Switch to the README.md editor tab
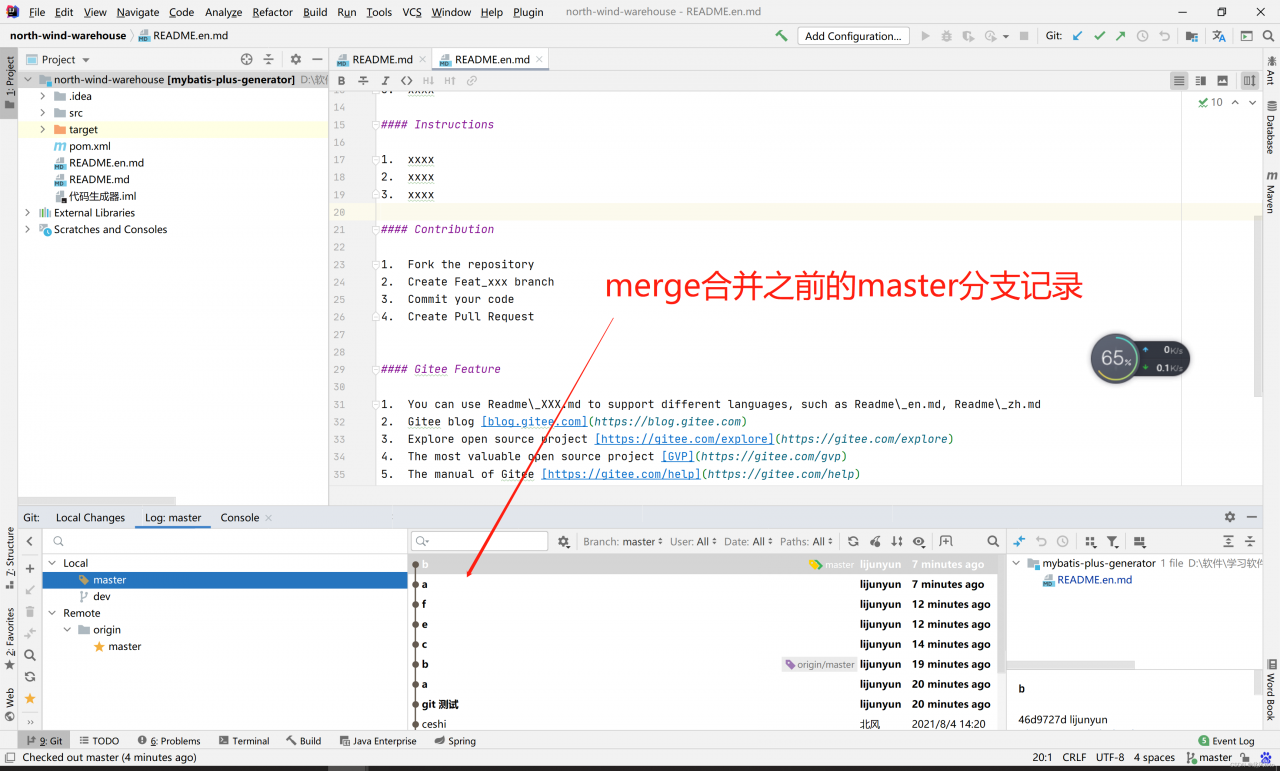The height and width of the screenshot is (771, 1280). (x=382, y=59)
